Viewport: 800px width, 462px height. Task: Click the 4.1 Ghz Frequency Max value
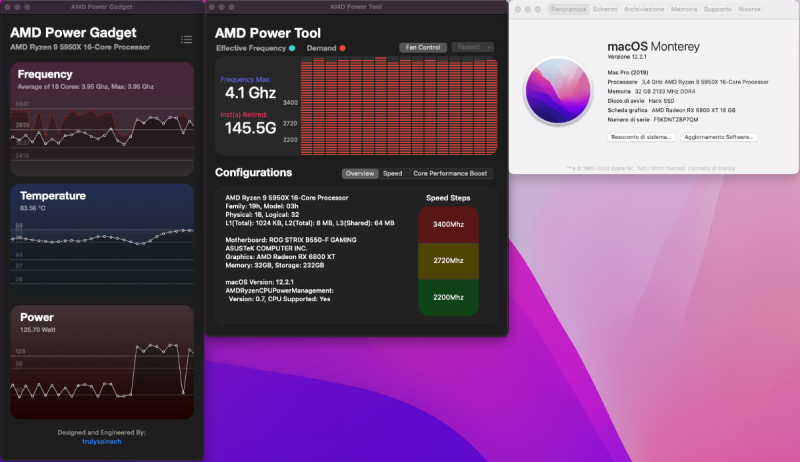pyautogui.click(x=251, y=93)
